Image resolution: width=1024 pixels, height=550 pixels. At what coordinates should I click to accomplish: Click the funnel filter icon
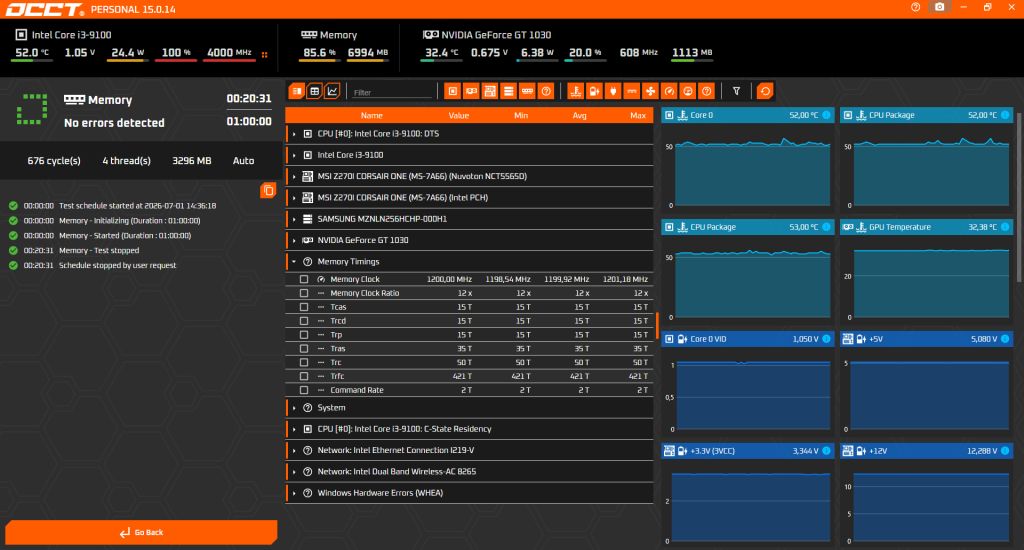coord(737,91)
